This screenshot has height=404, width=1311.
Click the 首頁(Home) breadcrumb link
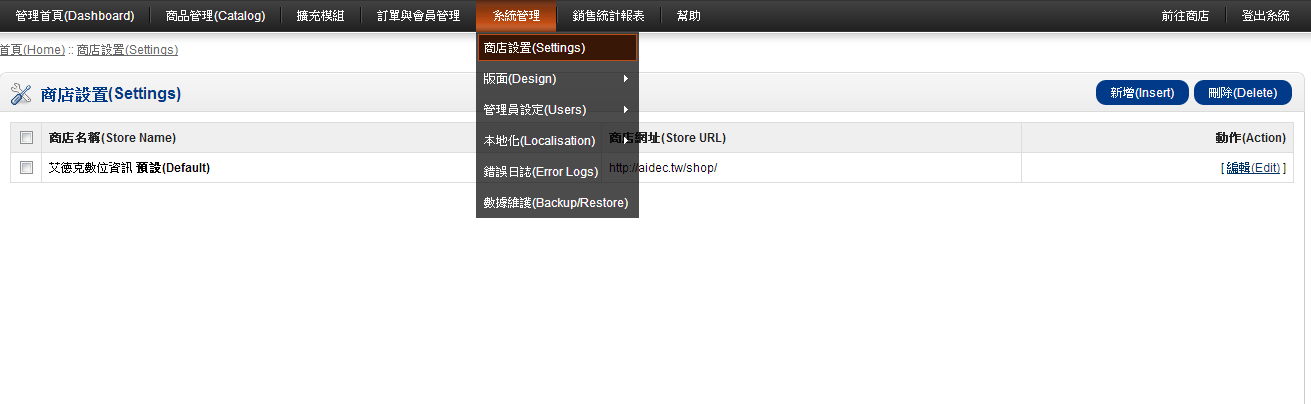[x=32, y=50]
